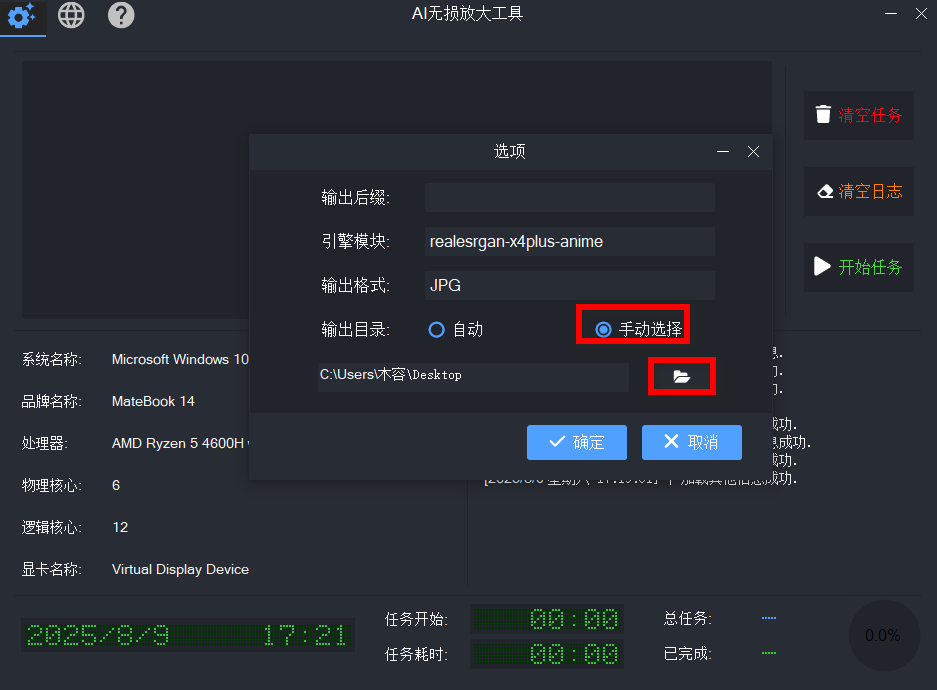Screen dimensions: 937x690
Task: Open the 引擎模块 realesrgan-x4plus-anime dropdown
Action: click(569, 241)
